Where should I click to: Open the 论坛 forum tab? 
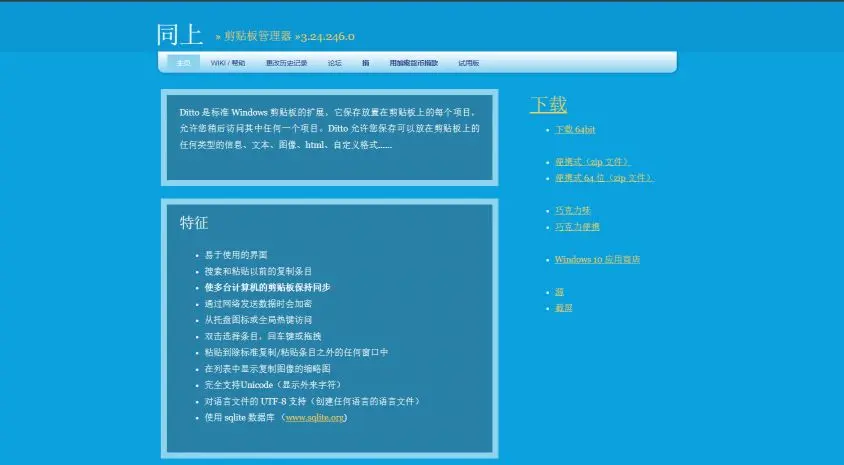pyautogui.click(x=335, y=63)
